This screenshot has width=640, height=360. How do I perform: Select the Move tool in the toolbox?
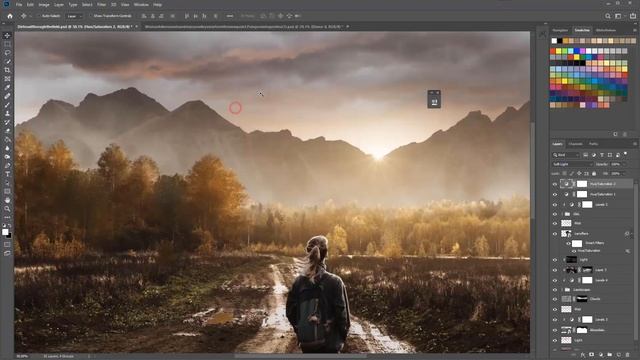click(x=7, y=36)
